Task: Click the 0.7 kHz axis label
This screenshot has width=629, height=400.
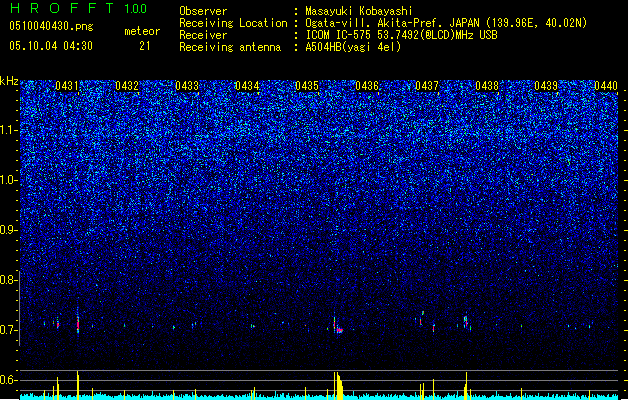Action: pyautogui.click(x=8, y=330)
